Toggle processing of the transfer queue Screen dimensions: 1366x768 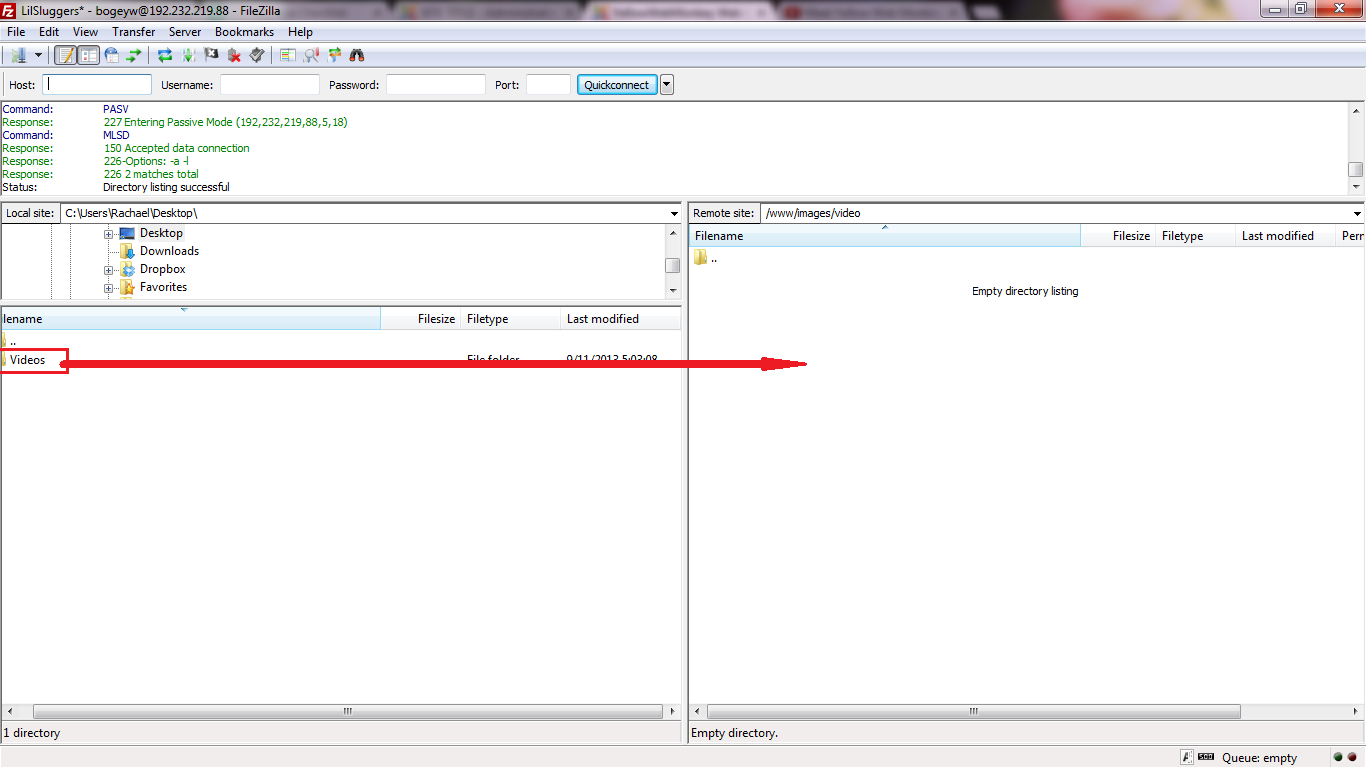tap(188, 56)
